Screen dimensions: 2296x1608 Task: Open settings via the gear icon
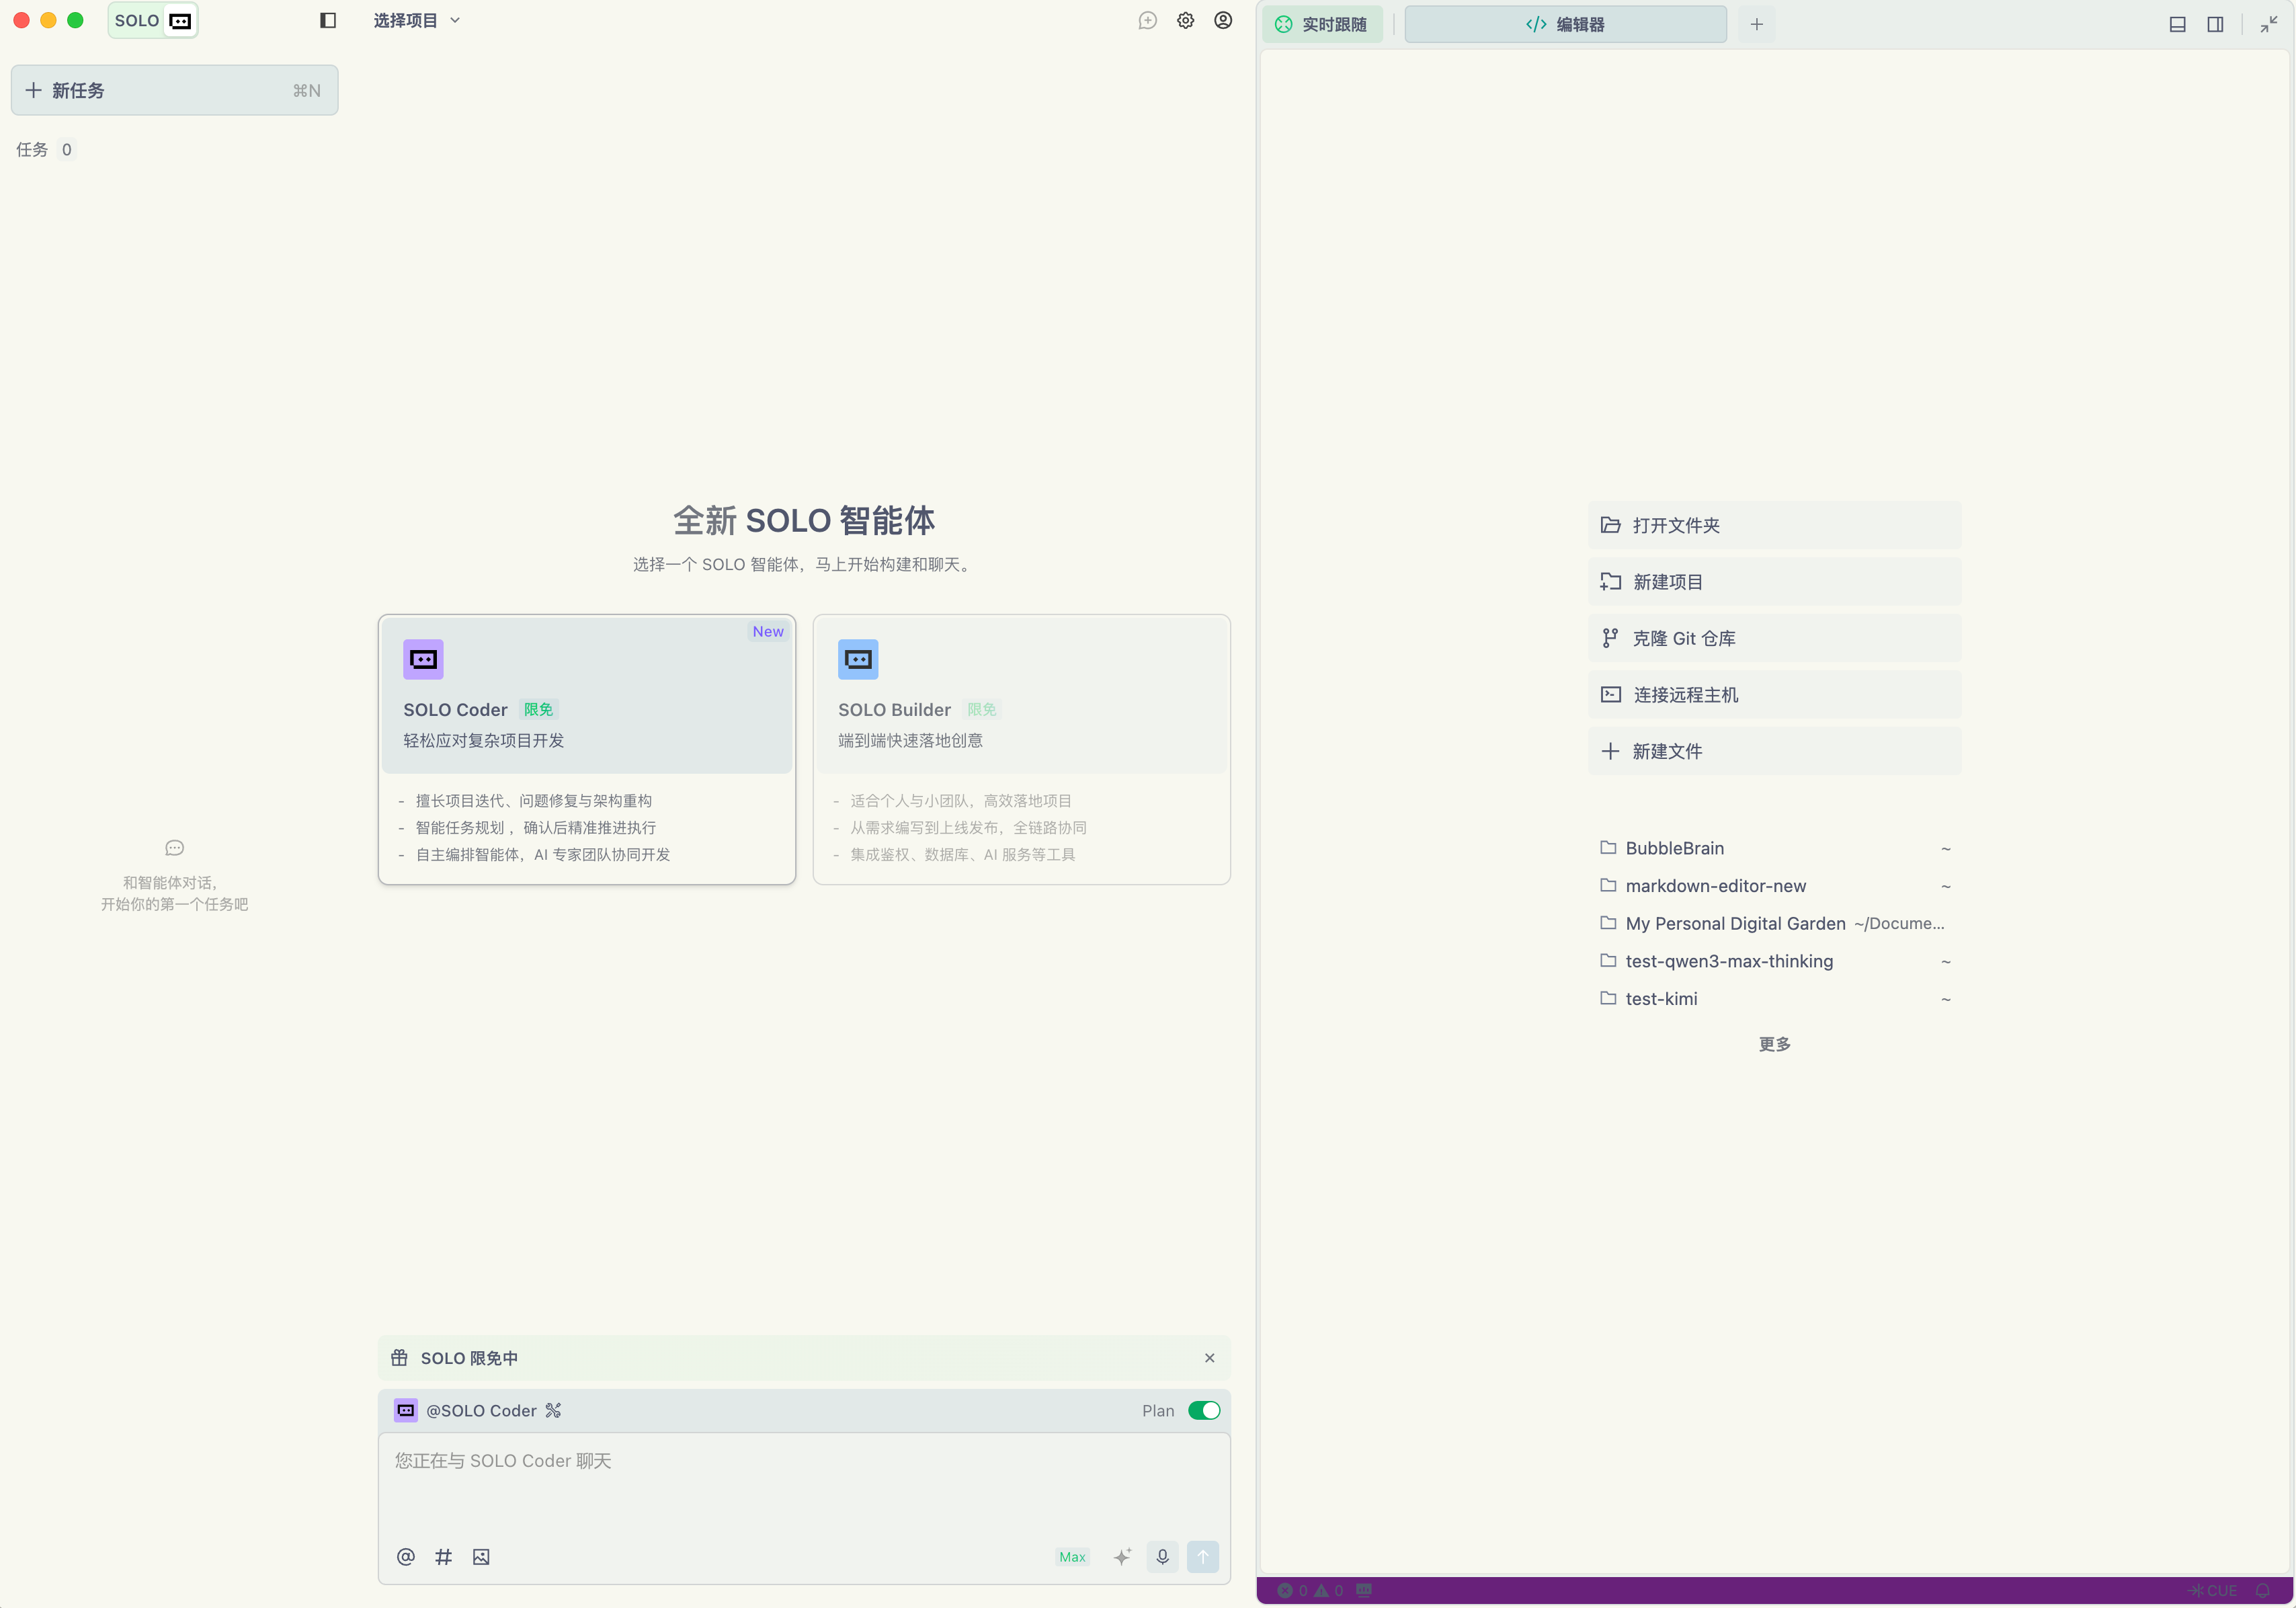pyautogui.click(x=1185, y=20)
